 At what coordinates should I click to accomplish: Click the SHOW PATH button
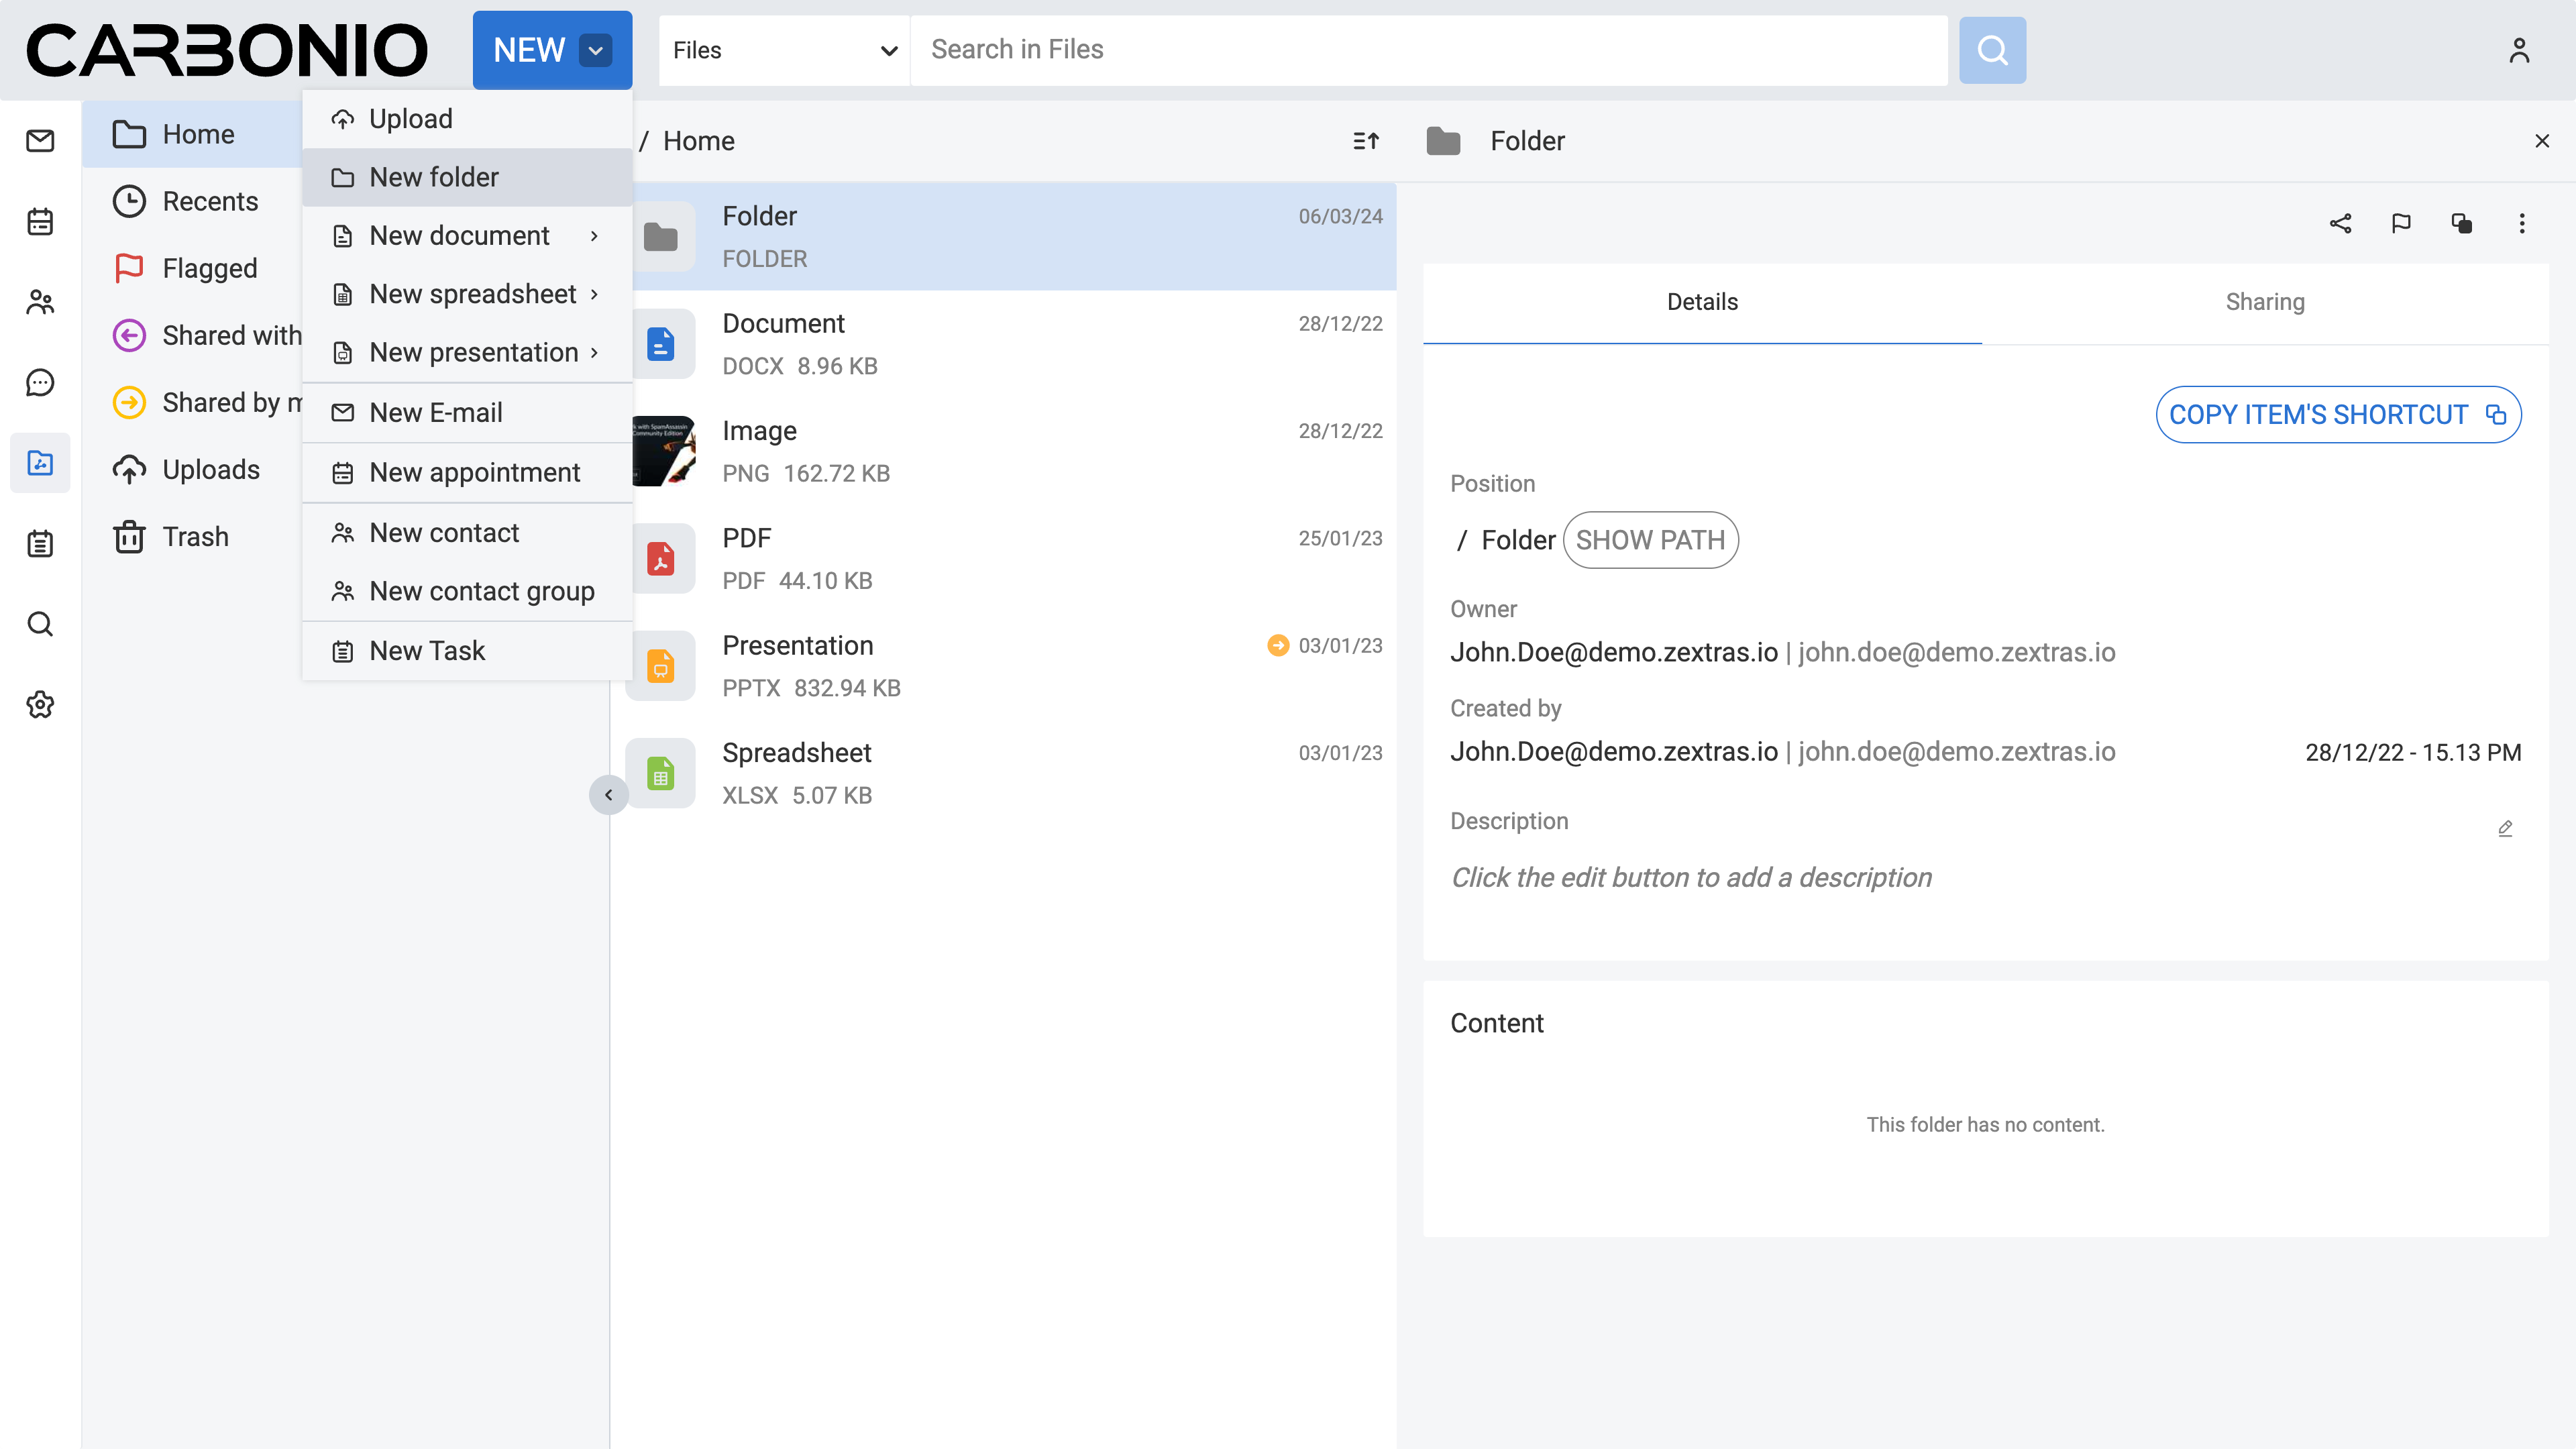(1650, 540)
